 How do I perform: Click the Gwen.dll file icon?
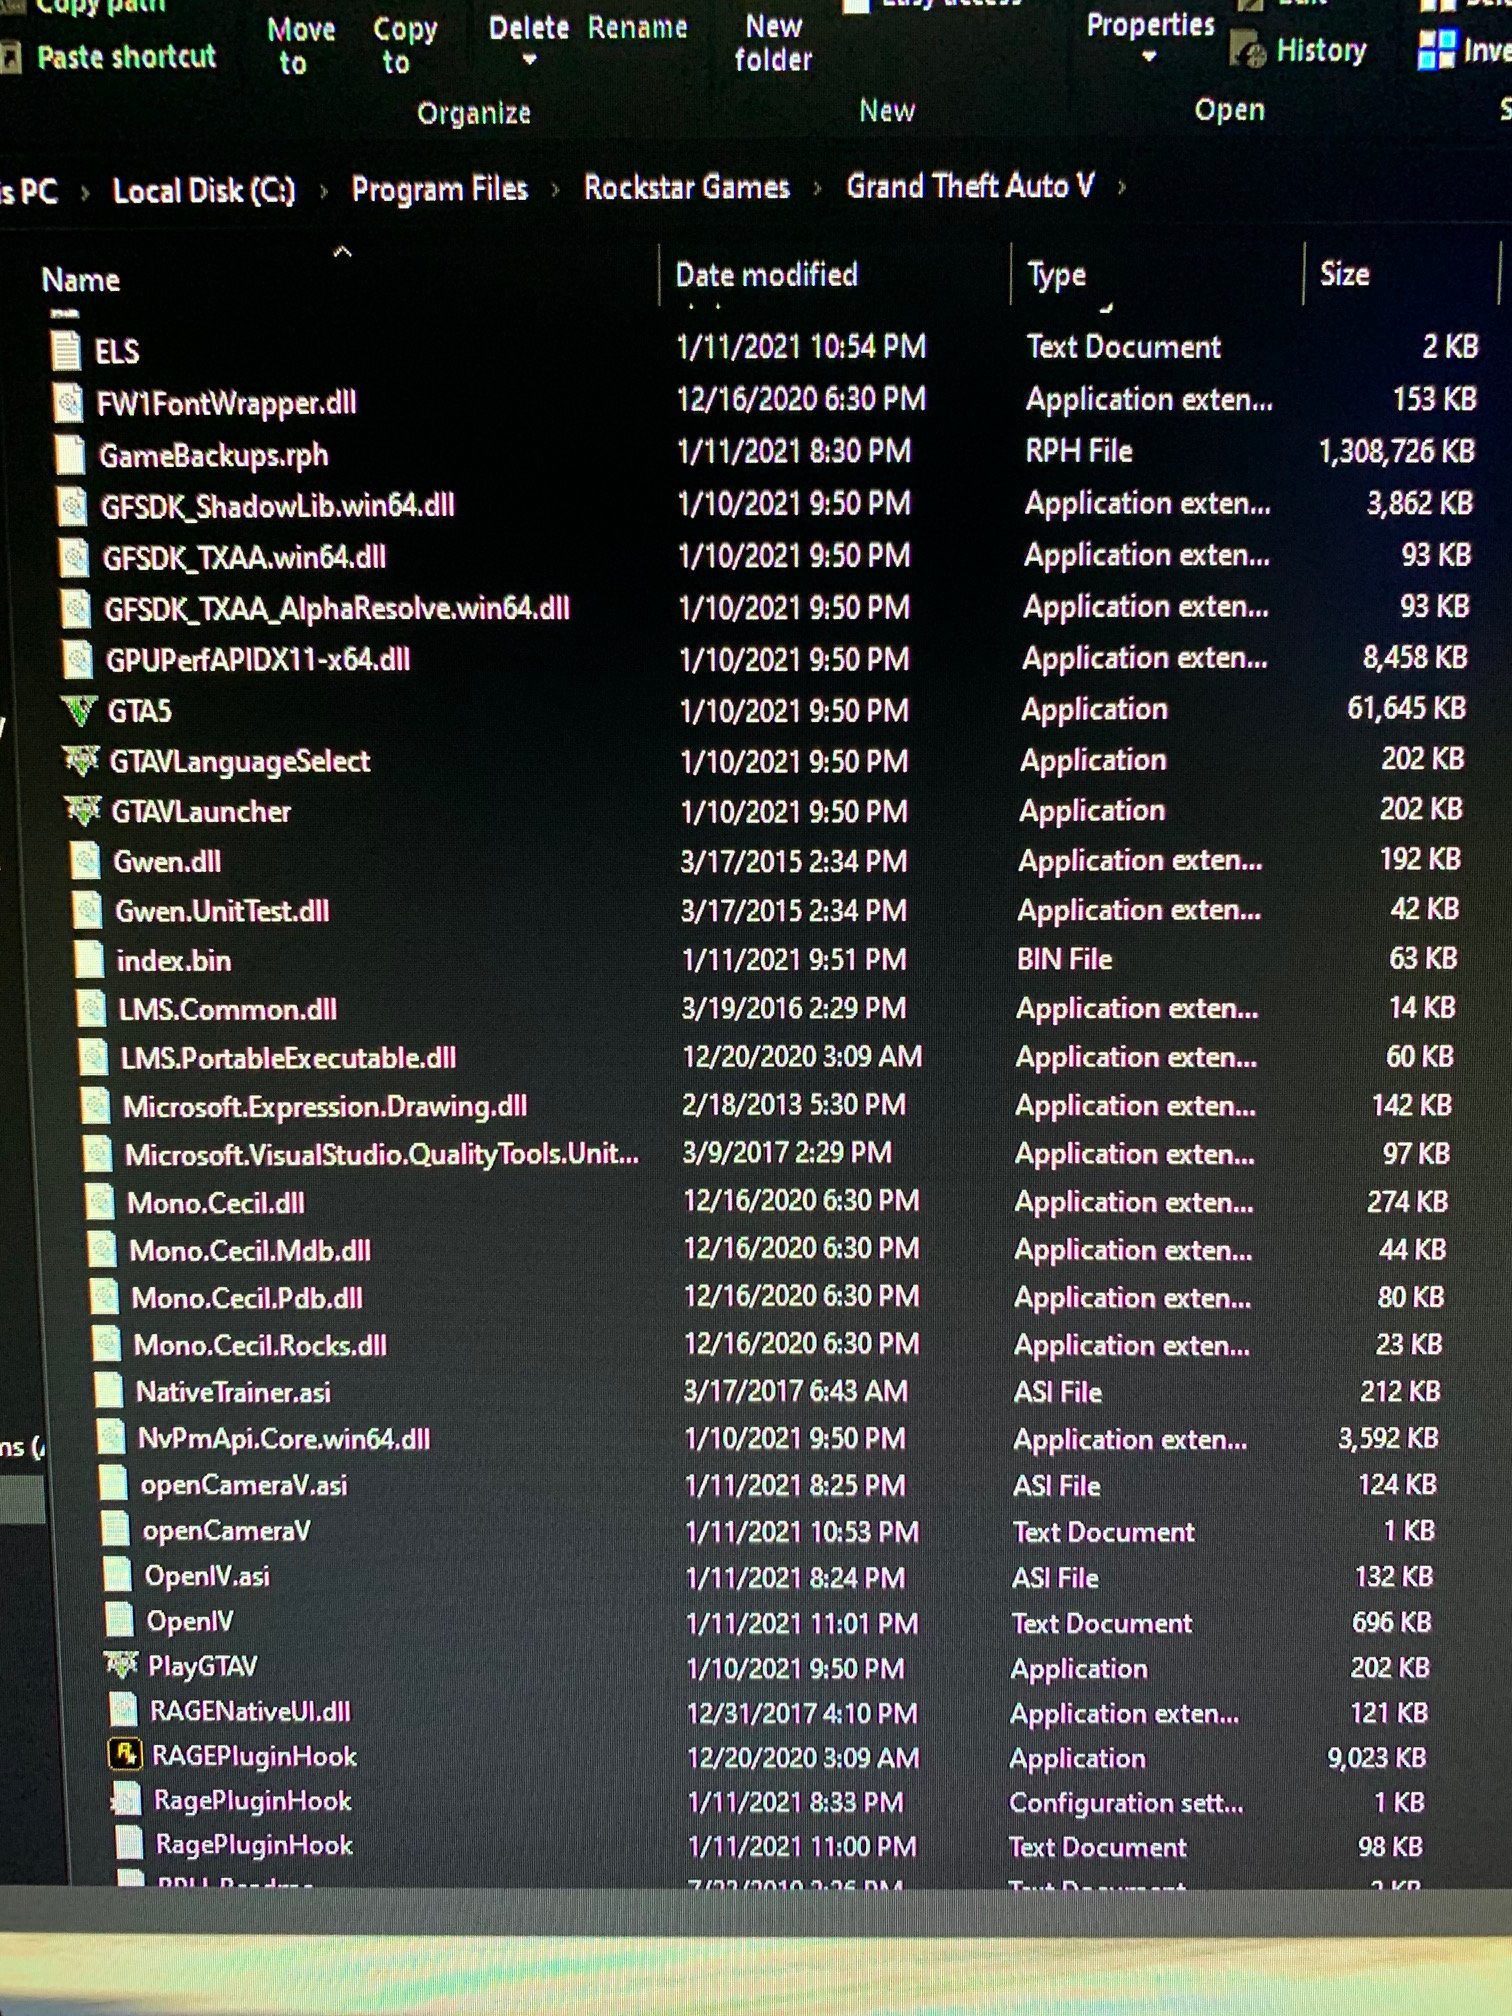tap(86, 861)
